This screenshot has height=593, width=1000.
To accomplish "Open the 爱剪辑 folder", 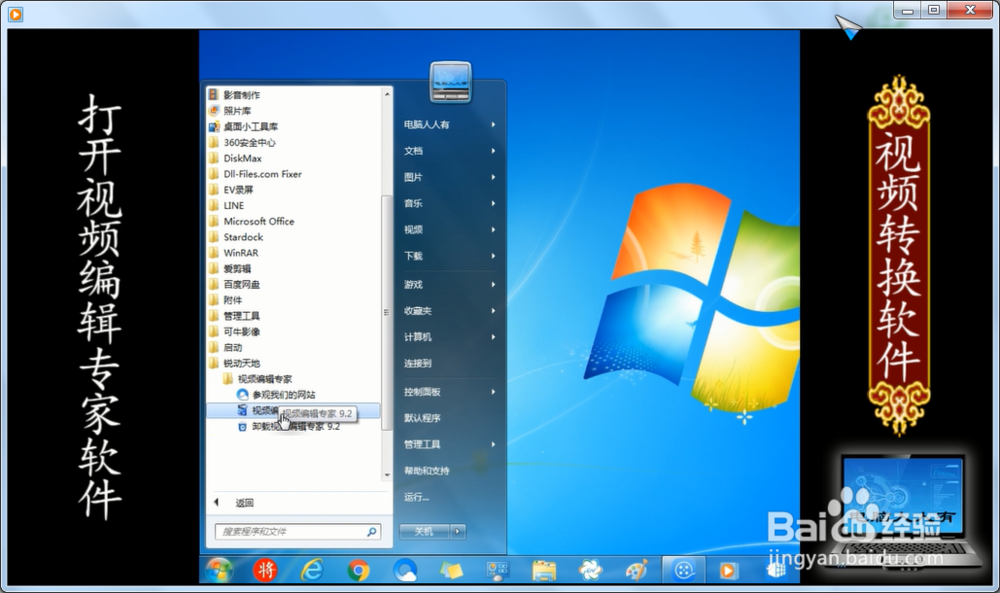I will click(231, 268).
